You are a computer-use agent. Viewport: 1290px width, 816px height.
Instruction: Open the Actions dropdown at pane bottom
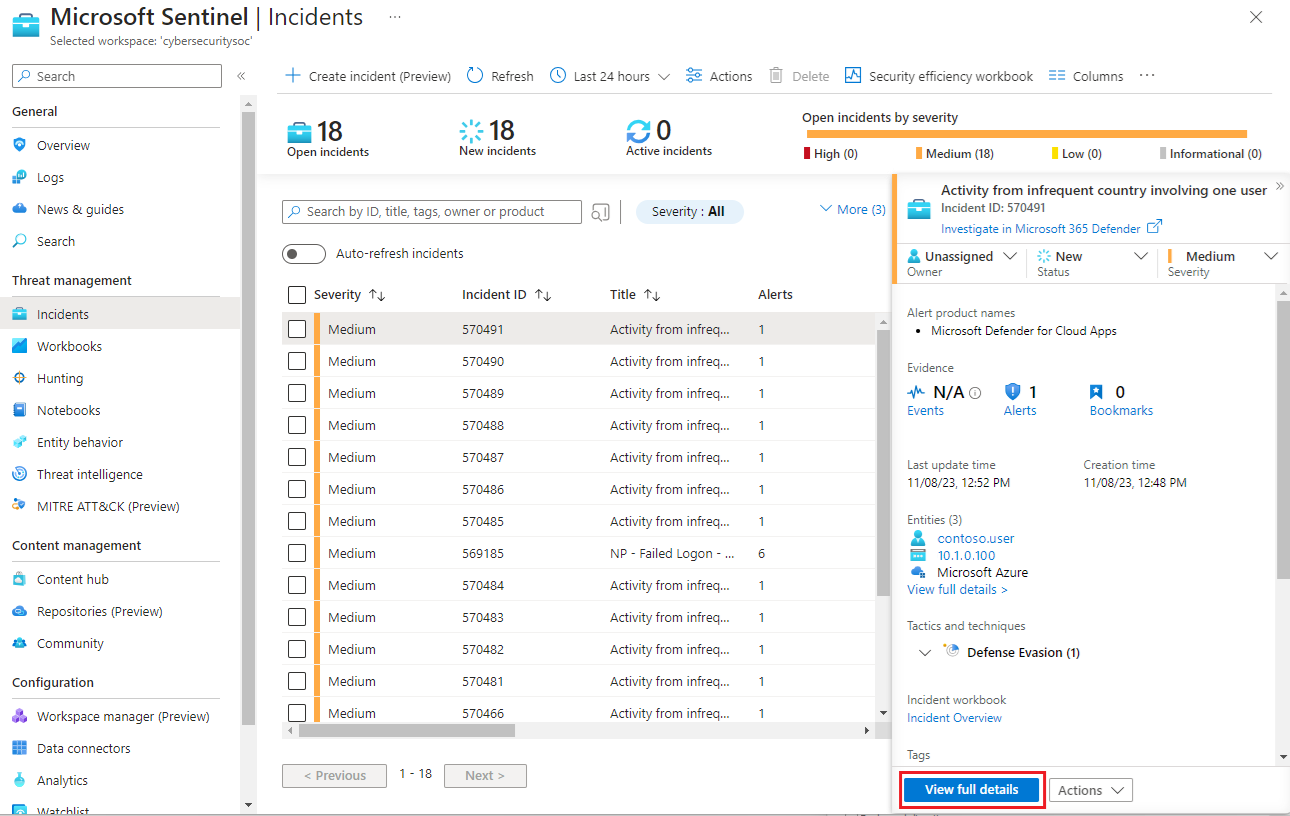1091,790
